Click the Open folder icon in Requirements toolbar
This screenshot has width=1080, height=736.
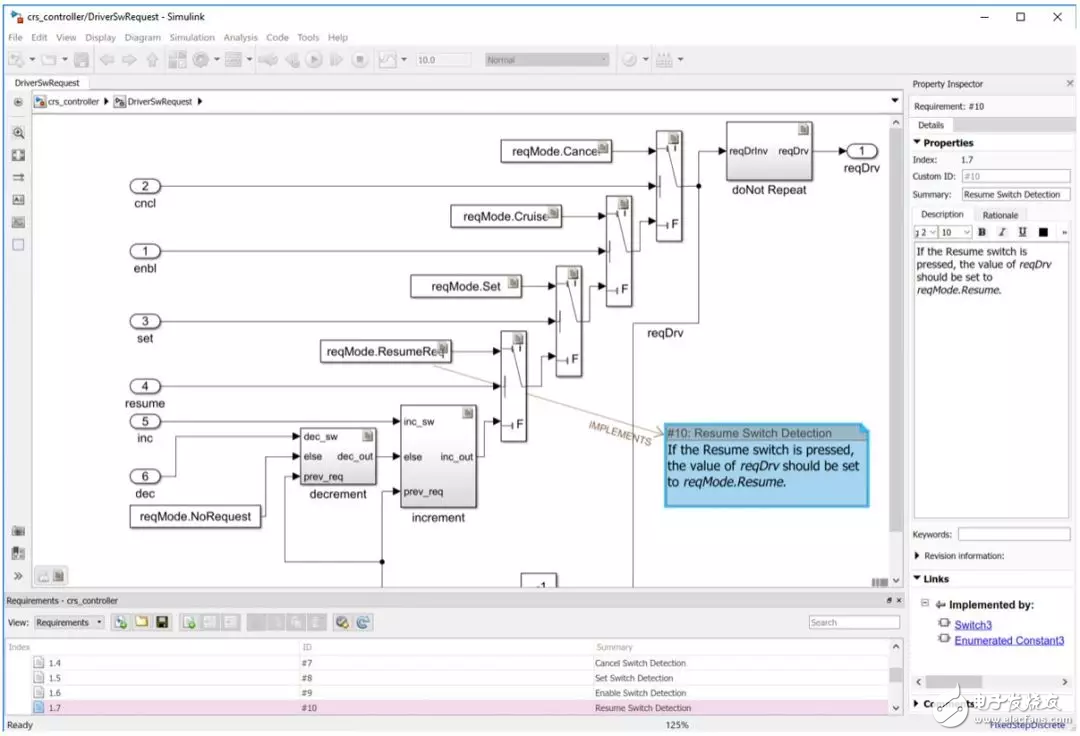point(141,623)
